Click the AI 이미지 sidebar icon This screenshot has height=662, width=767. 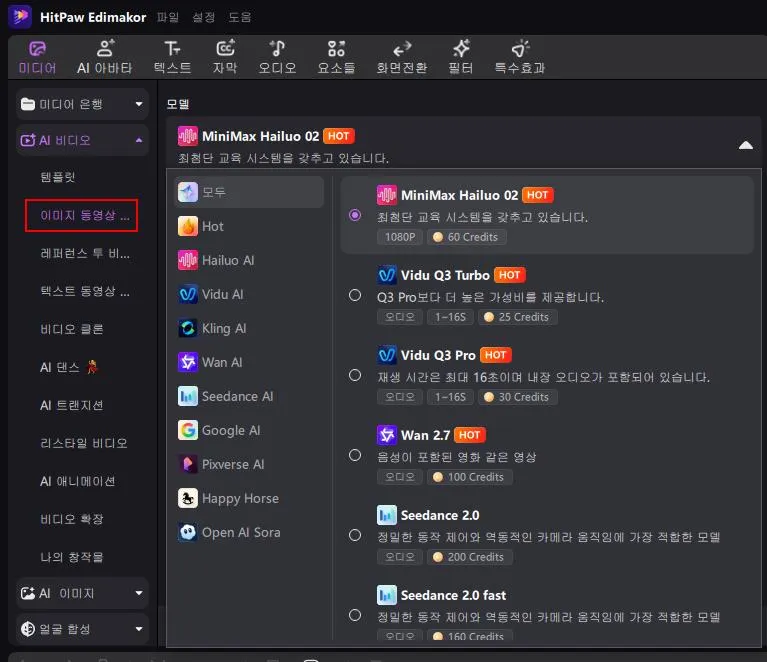[x=28, y=594]
